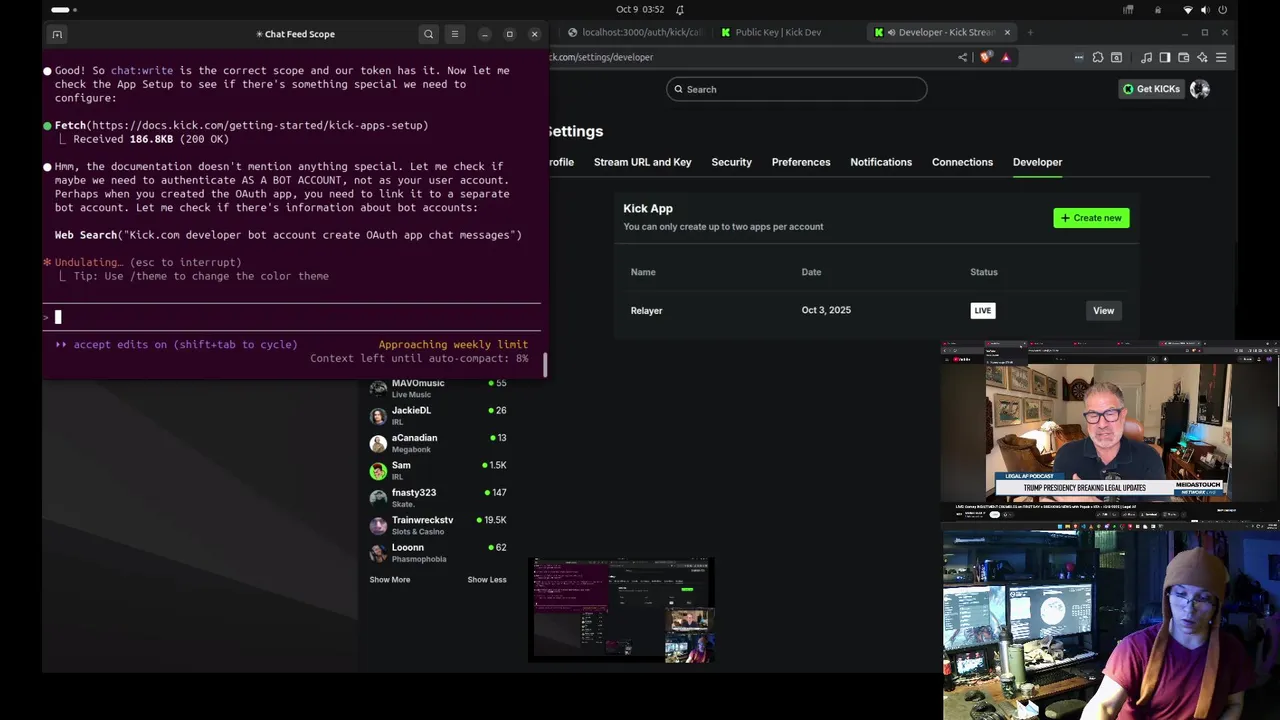1280x720 pixels.
Task: Open the terminal hamburger menu
Action: tap(455, 34)
